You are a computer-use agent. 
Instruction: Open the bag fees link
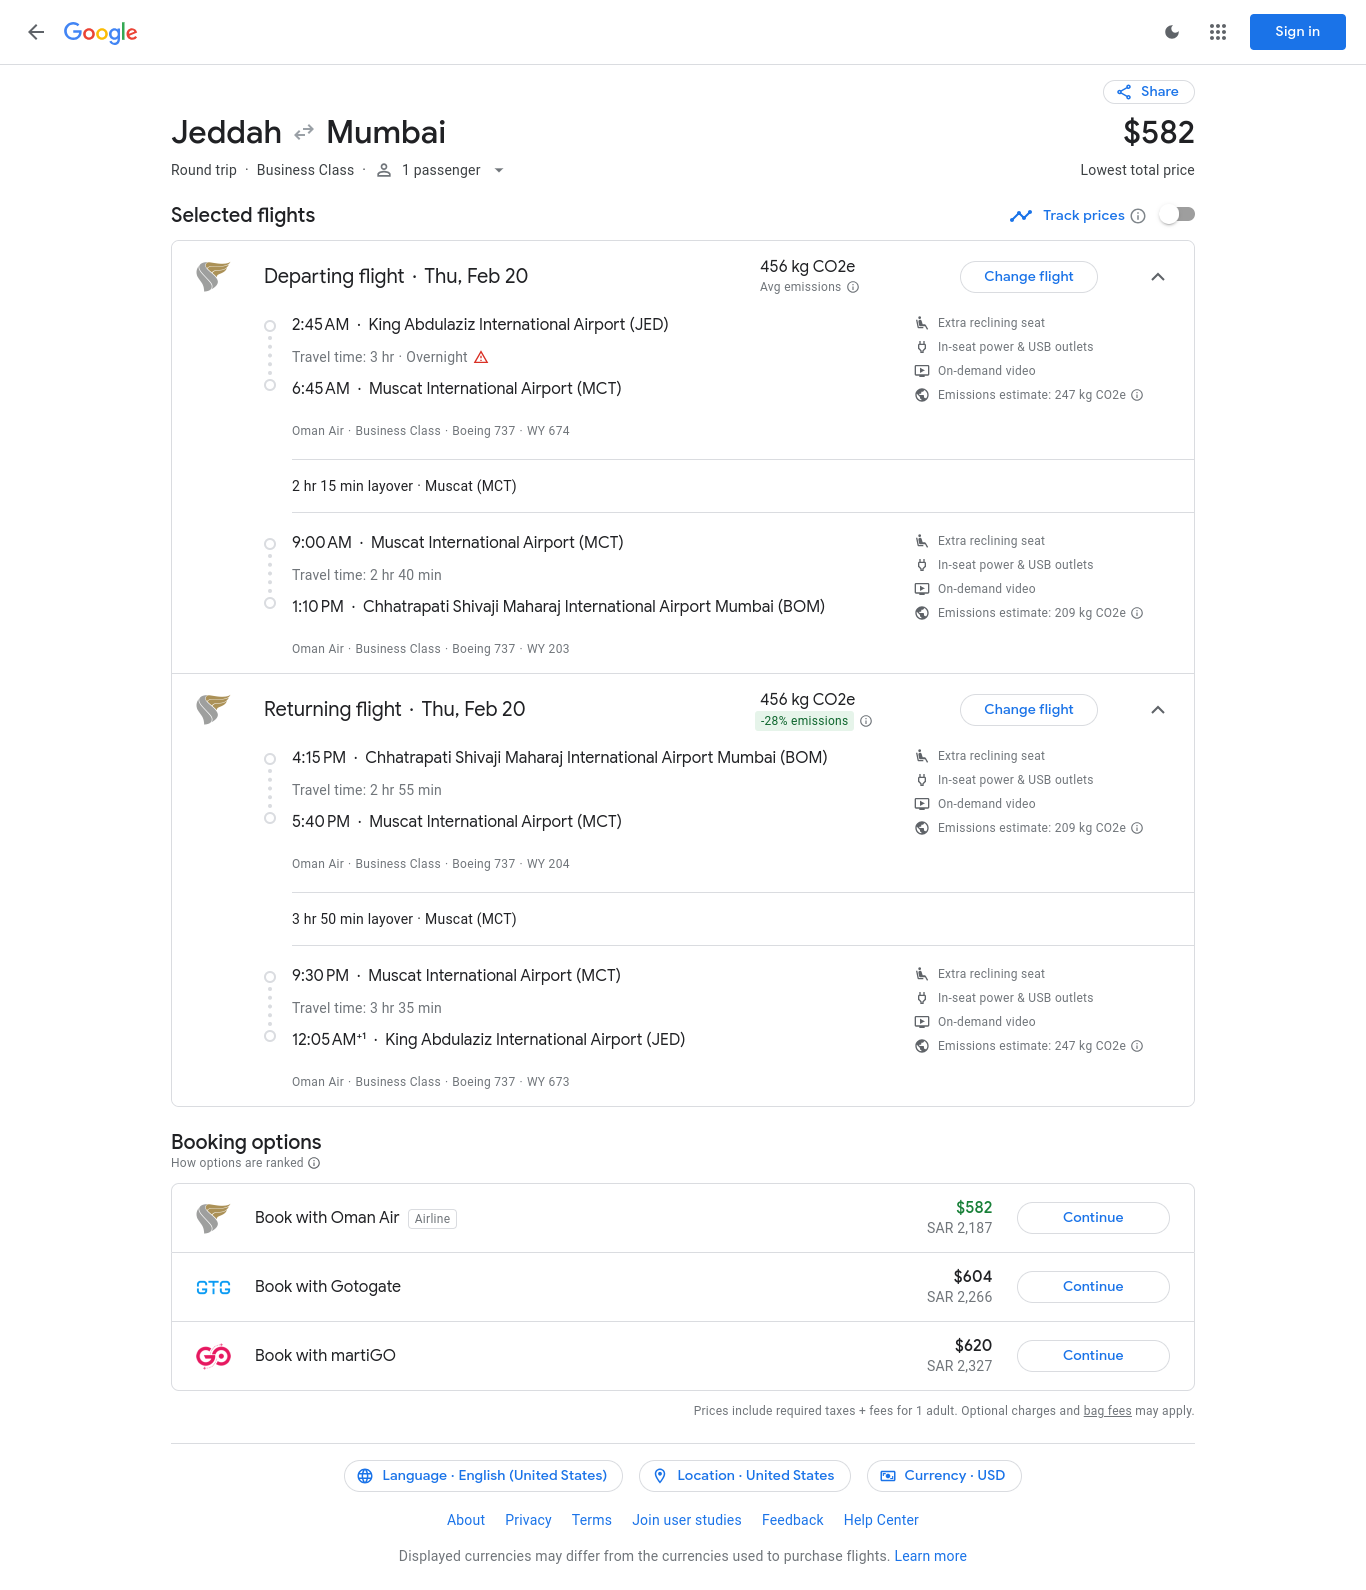point(1107,1411)
